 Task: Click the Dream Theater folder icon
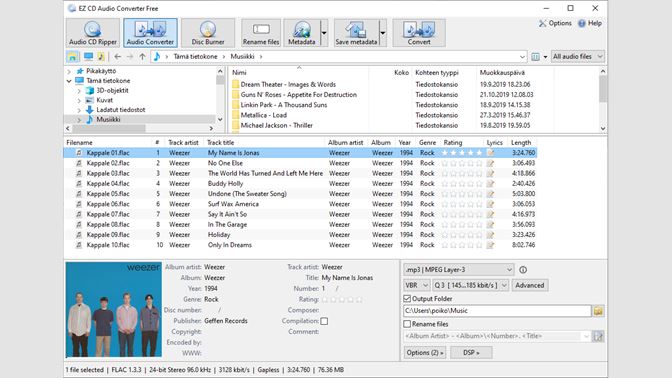[235, 84]
